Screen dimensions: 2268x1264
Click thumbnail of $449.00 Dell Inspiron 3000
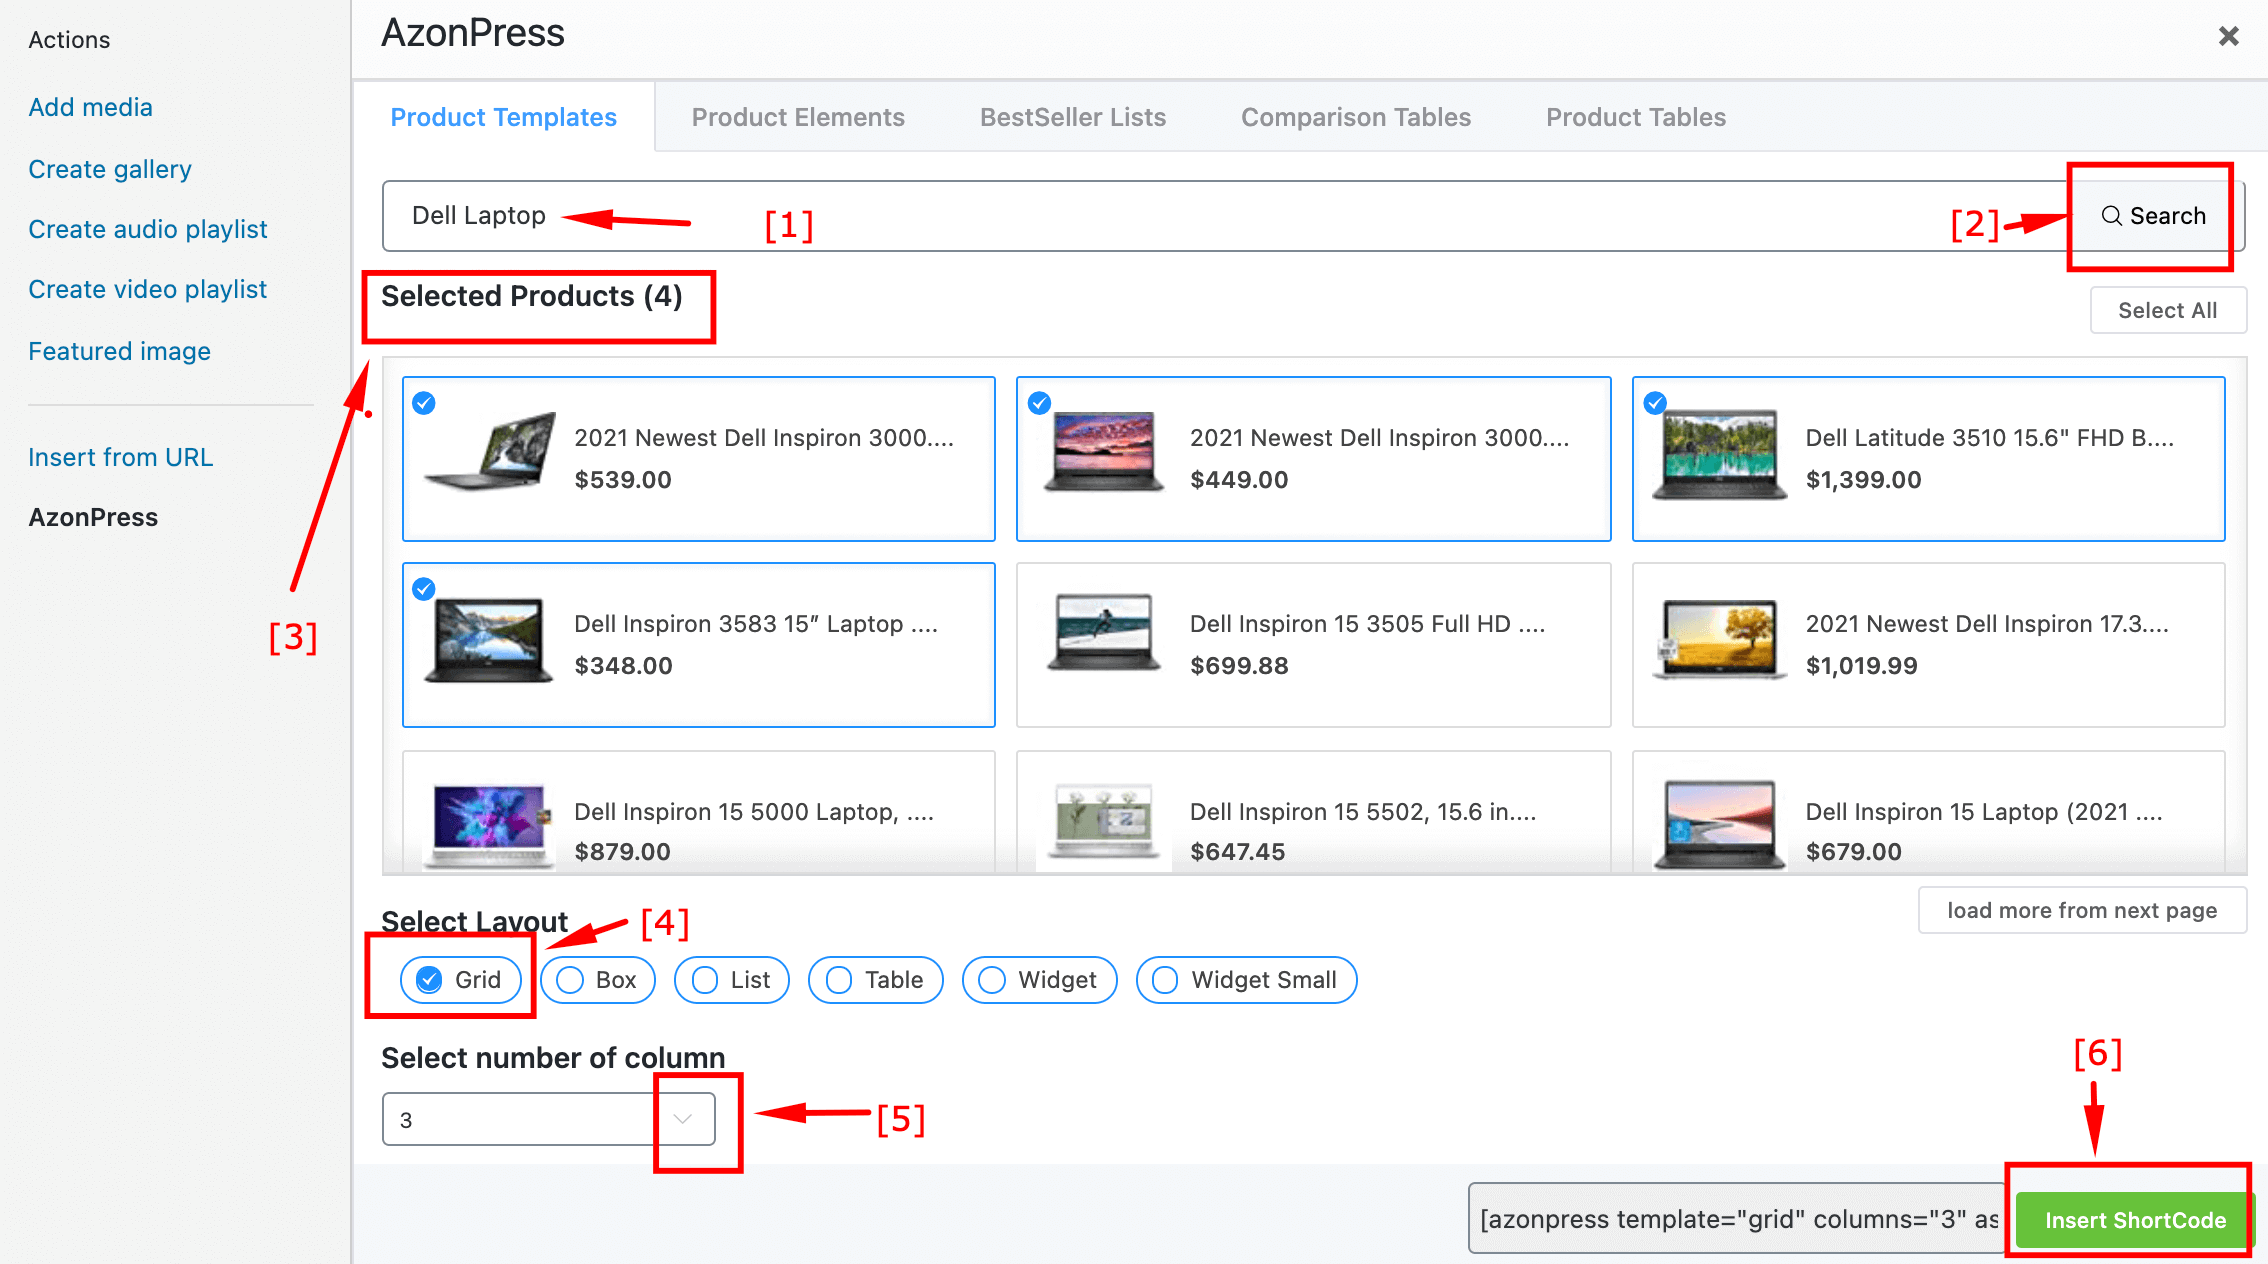point(1105,451)
